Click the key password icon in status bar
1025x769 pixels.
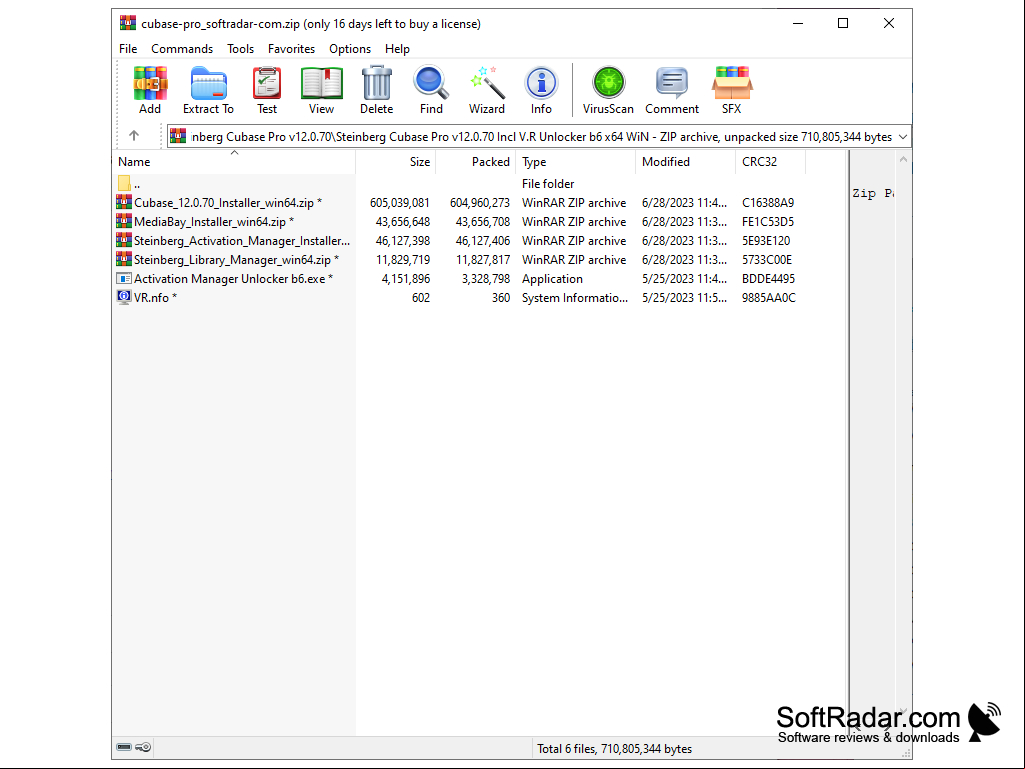tap(144, 747)
